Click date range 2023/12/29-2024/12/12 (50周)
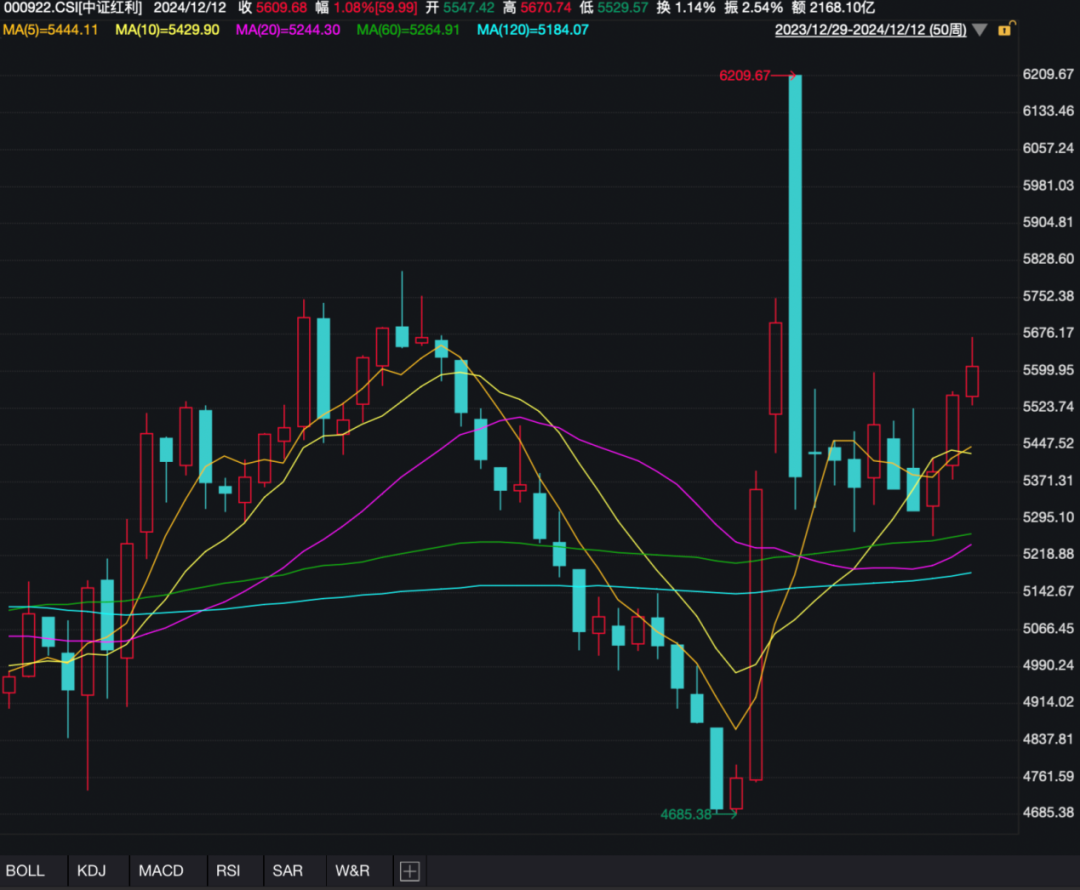1080x890 pixels. (871, 30)
